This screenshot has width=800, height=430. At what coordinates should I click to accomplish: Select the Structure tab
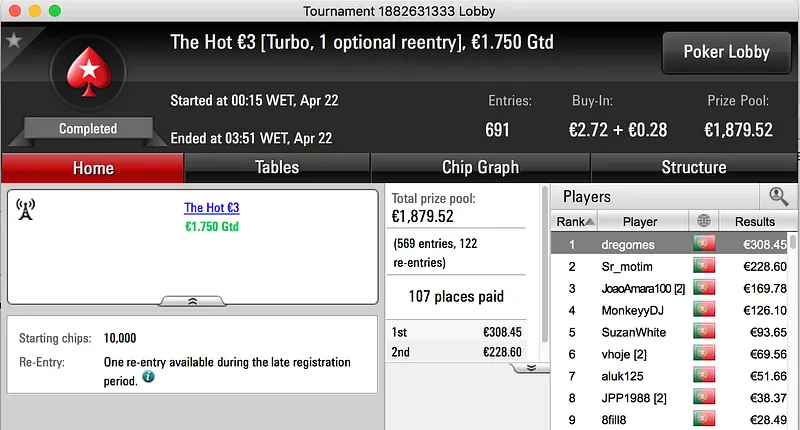pyautogui.click(x=693, y=167)
